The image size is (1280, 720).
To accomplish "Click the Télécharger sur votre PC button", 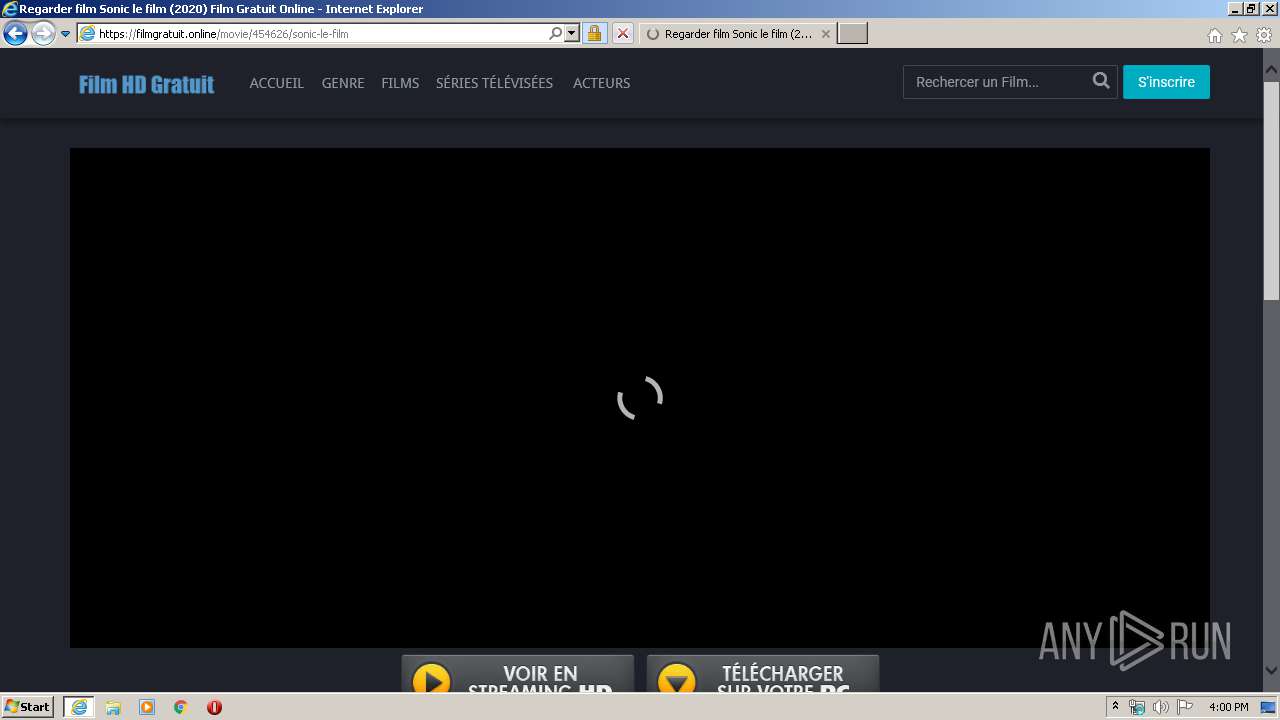I will (x=763, y=674).
